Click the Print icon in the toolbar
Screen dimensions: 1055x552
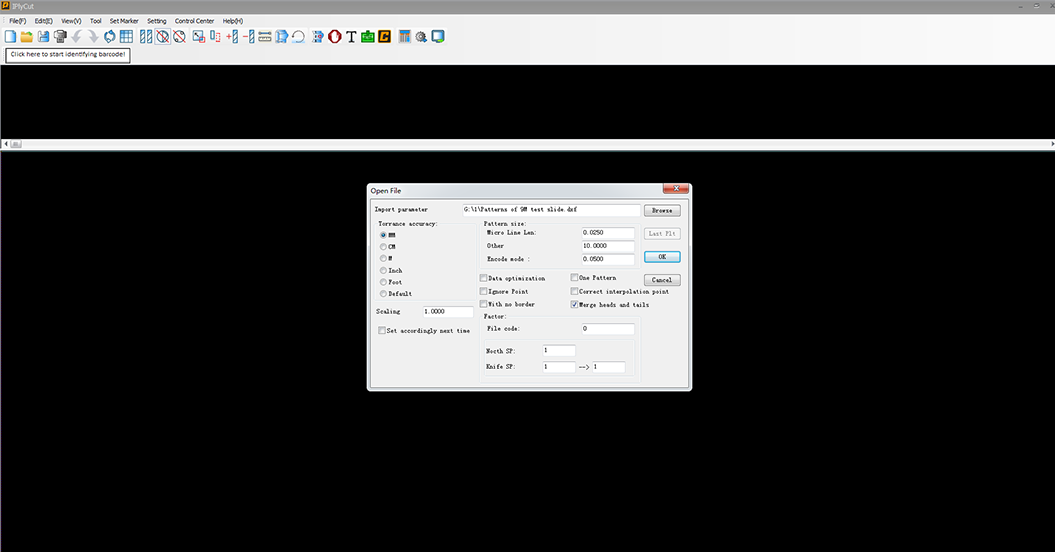[x=60, y=37]
